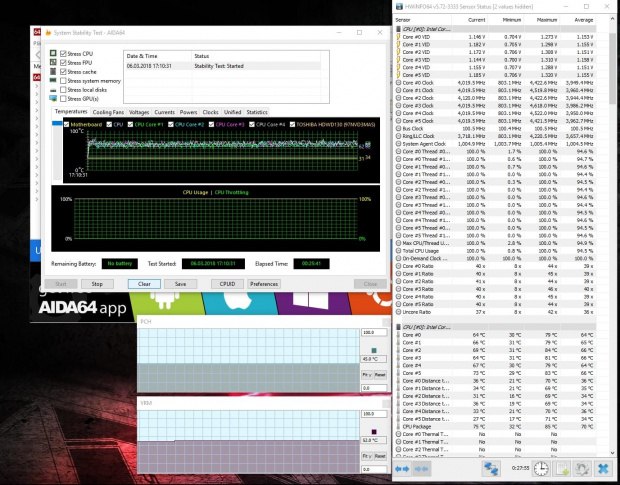Click HWiNFO expand layout arrows icon
This screenshot has height=485, width=620.
point(402,469)
